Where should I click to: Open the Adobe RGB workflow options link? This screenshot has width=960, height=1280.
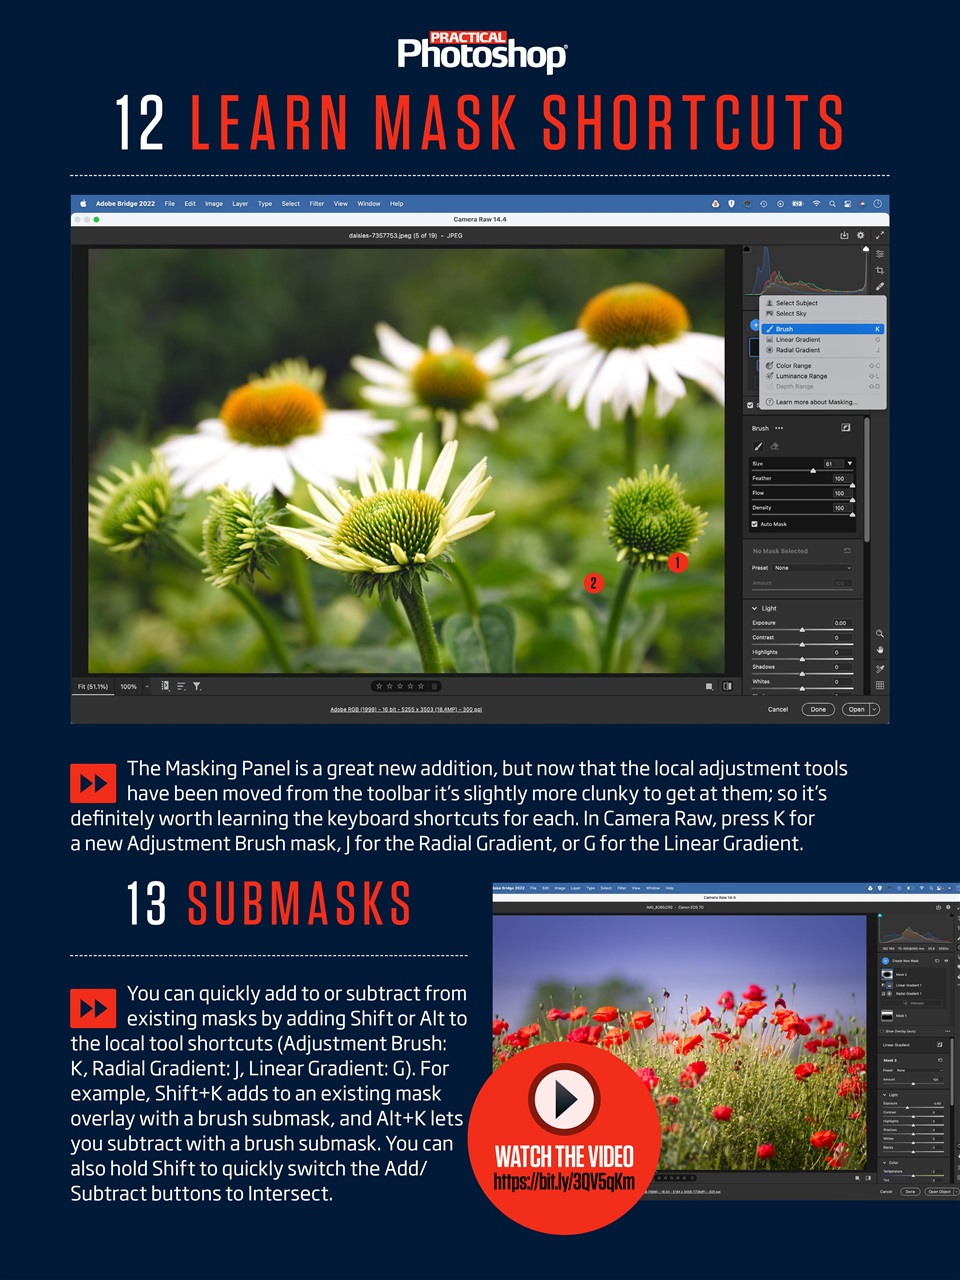point(406,709)
